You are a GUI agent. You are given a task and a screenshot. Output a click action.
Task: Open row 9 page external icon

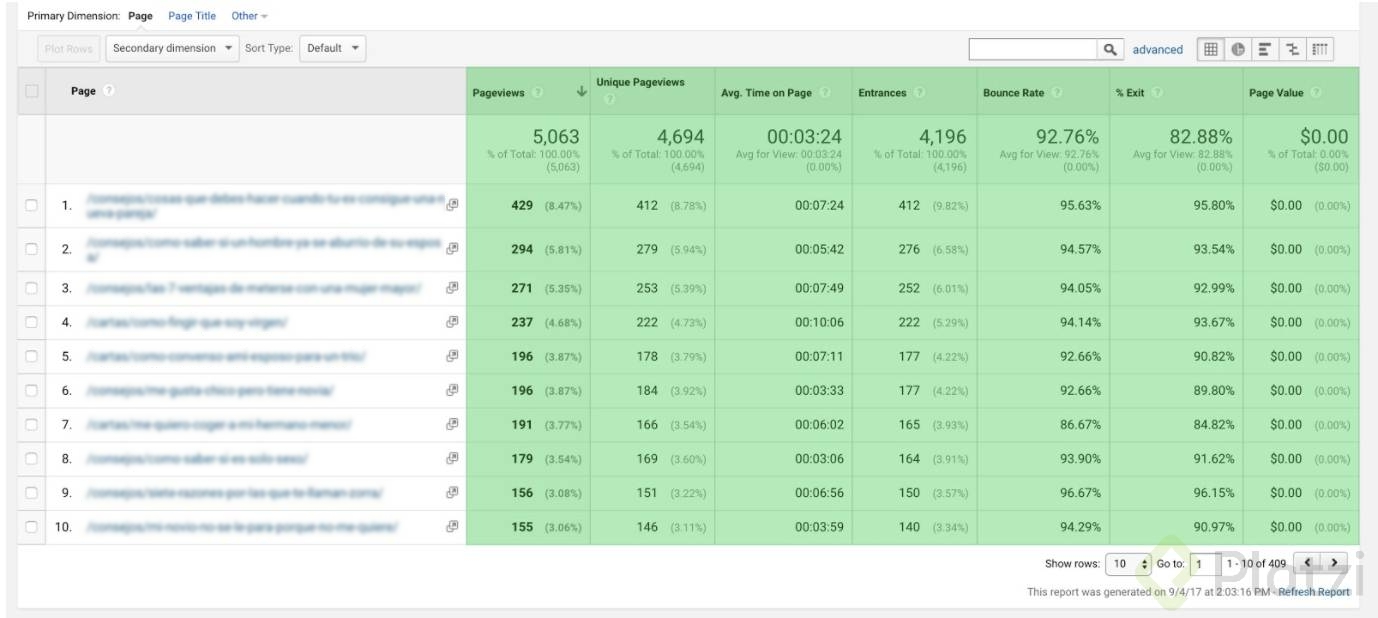click(452, 492)
